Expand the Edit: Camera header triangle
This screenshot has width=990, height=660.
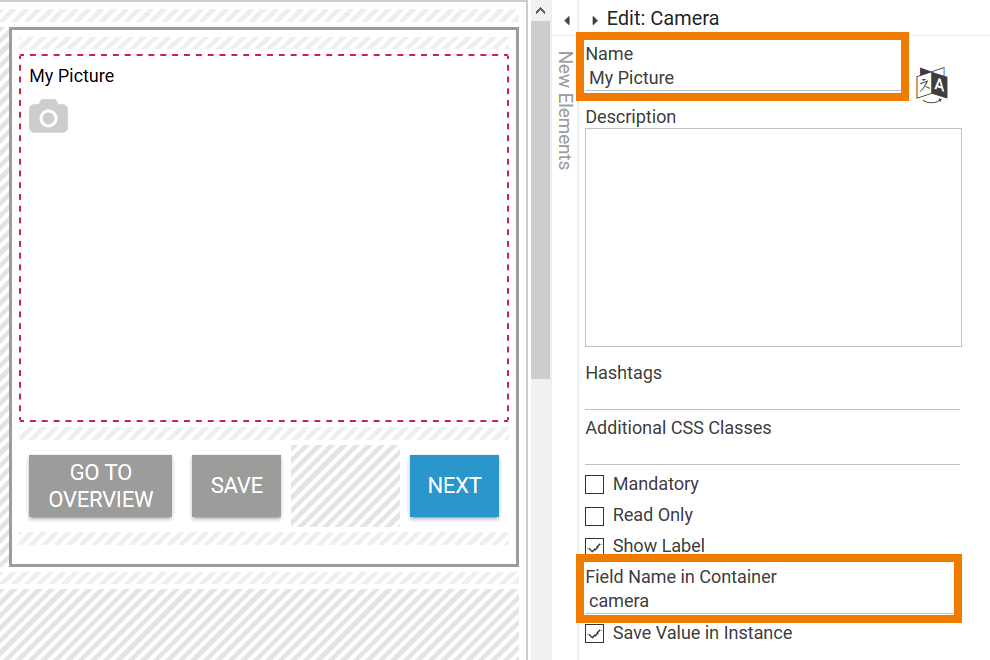point(595,20)
